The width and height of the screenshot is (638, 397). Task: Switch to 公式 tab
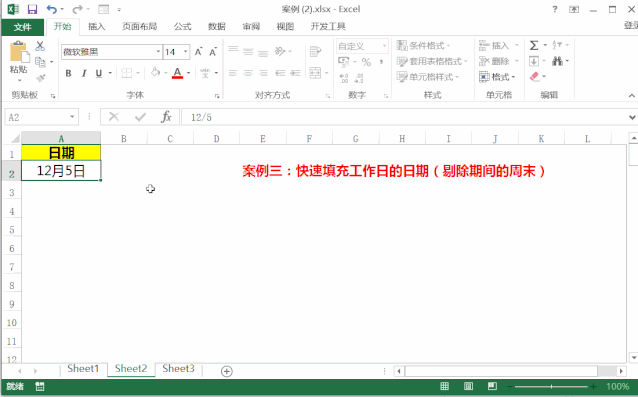(182, 26)
